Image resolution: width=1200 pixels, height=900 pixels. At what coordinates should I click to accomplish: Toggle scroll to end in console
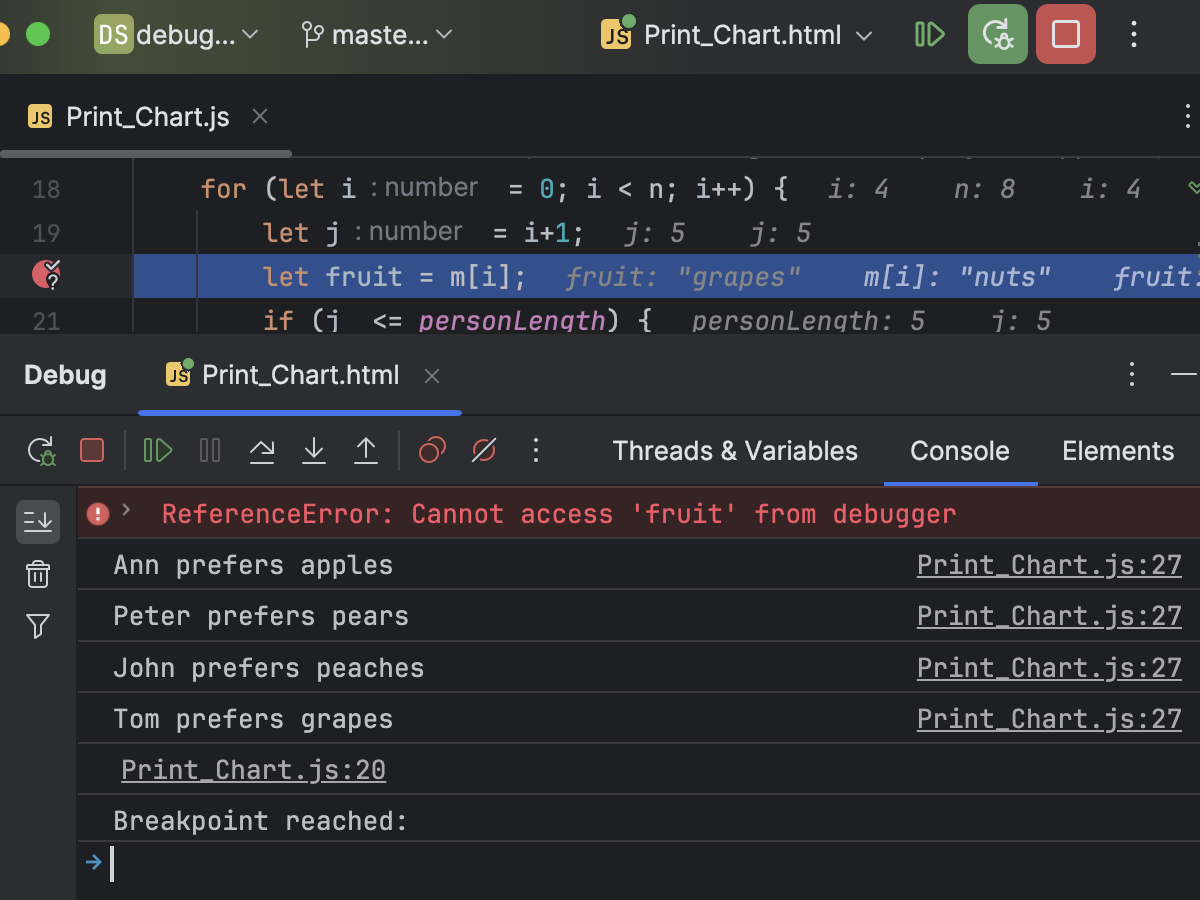(x=37, y=521)
